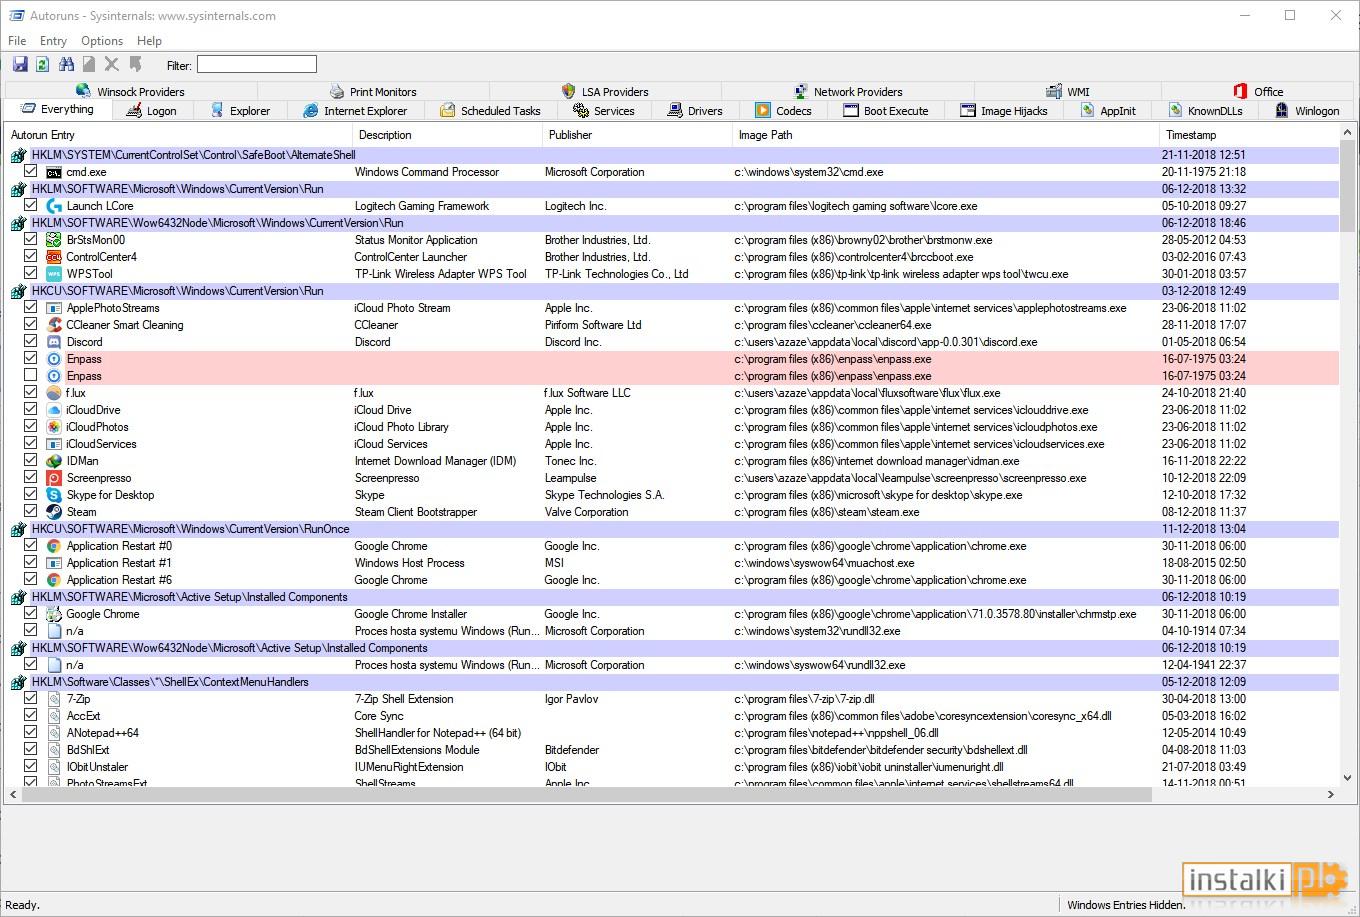Click into the Filter text box
Viewport: 1360px width, 917px height.
257,65
